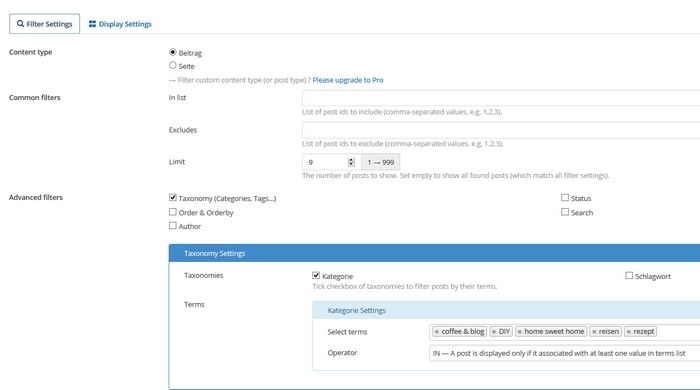Remove the DIY term tag

click(x=494, y=332)
